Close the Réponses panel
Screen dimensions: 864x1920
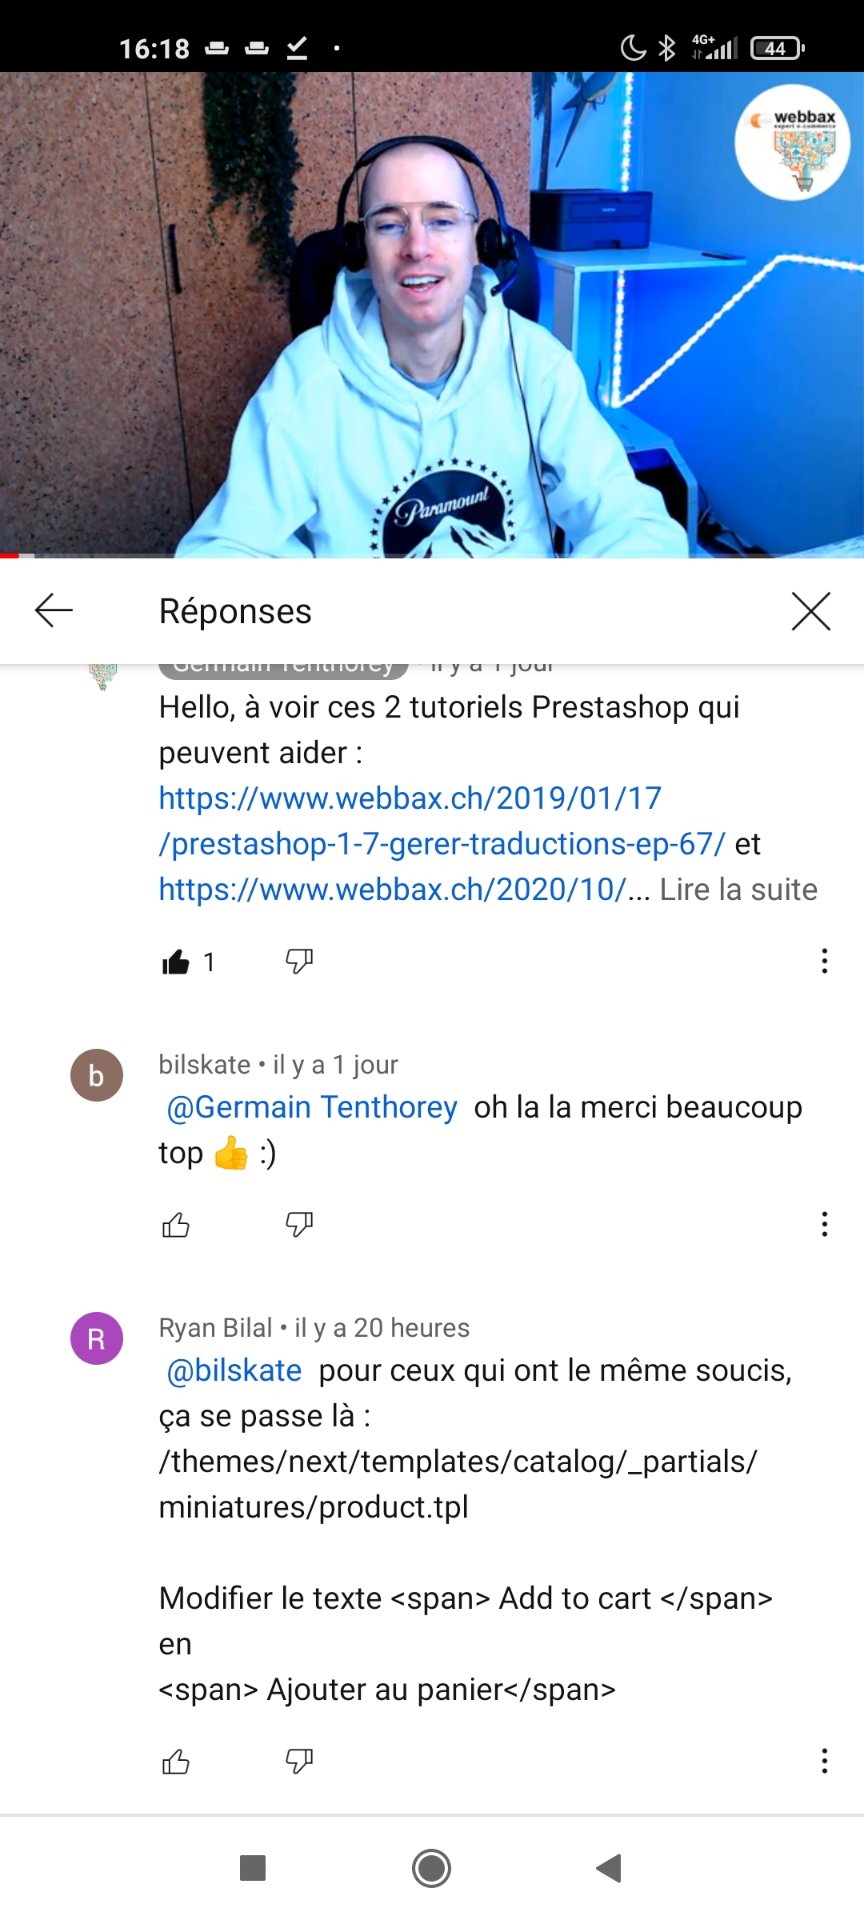(x=811, y=611)
